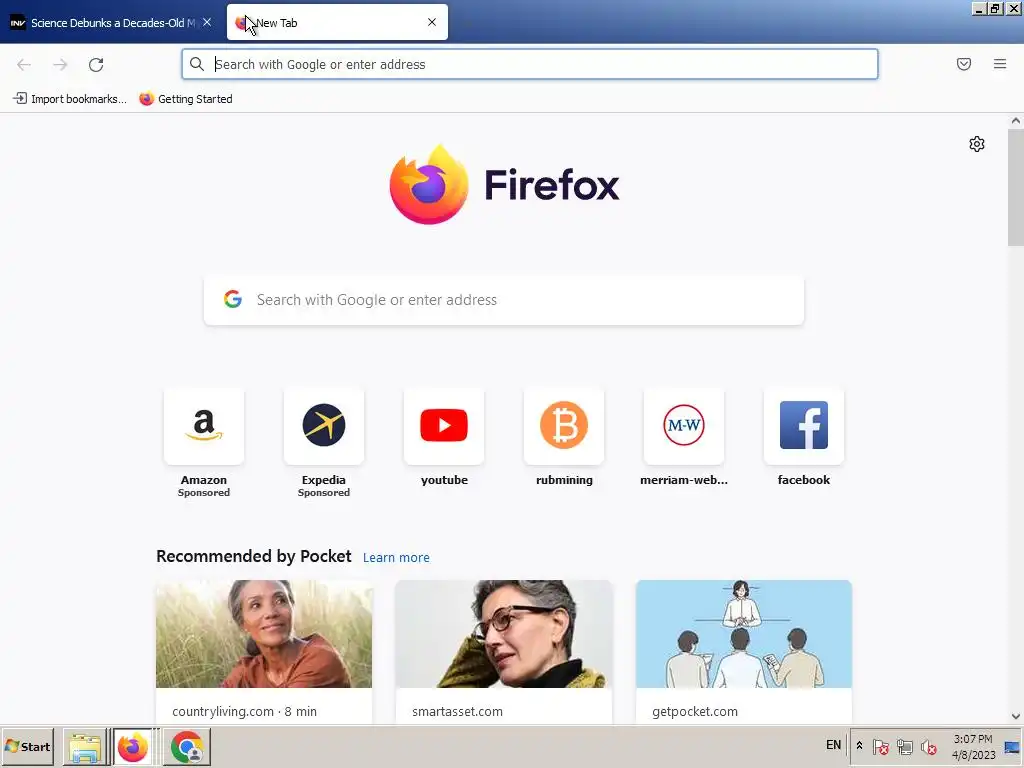Click the Action Center flag tray icon
Viewport: 1024px width, 768px height.
click(x=880, y=746)
